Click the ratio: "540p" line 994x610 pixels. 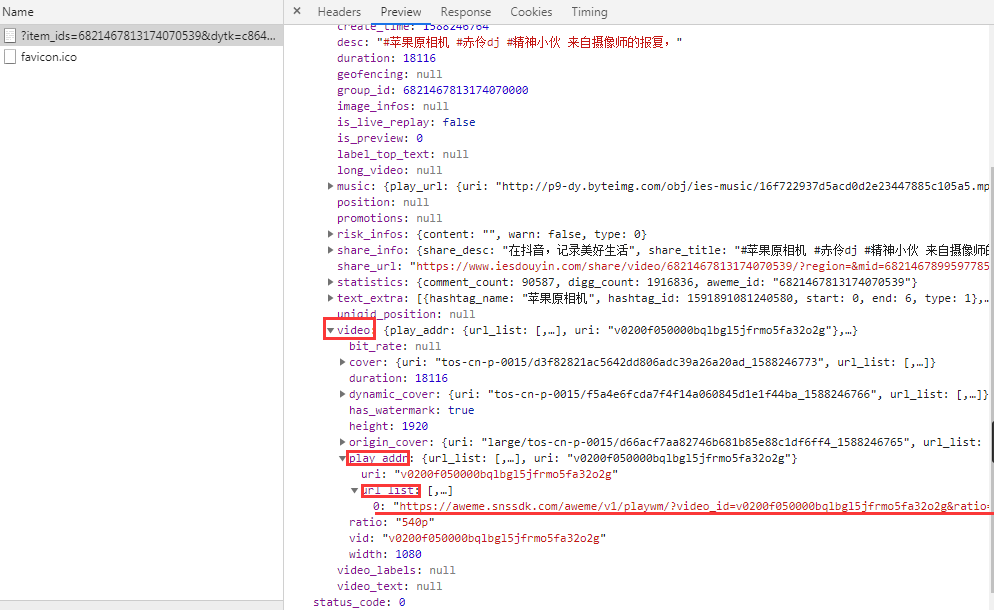pos(392,522)
